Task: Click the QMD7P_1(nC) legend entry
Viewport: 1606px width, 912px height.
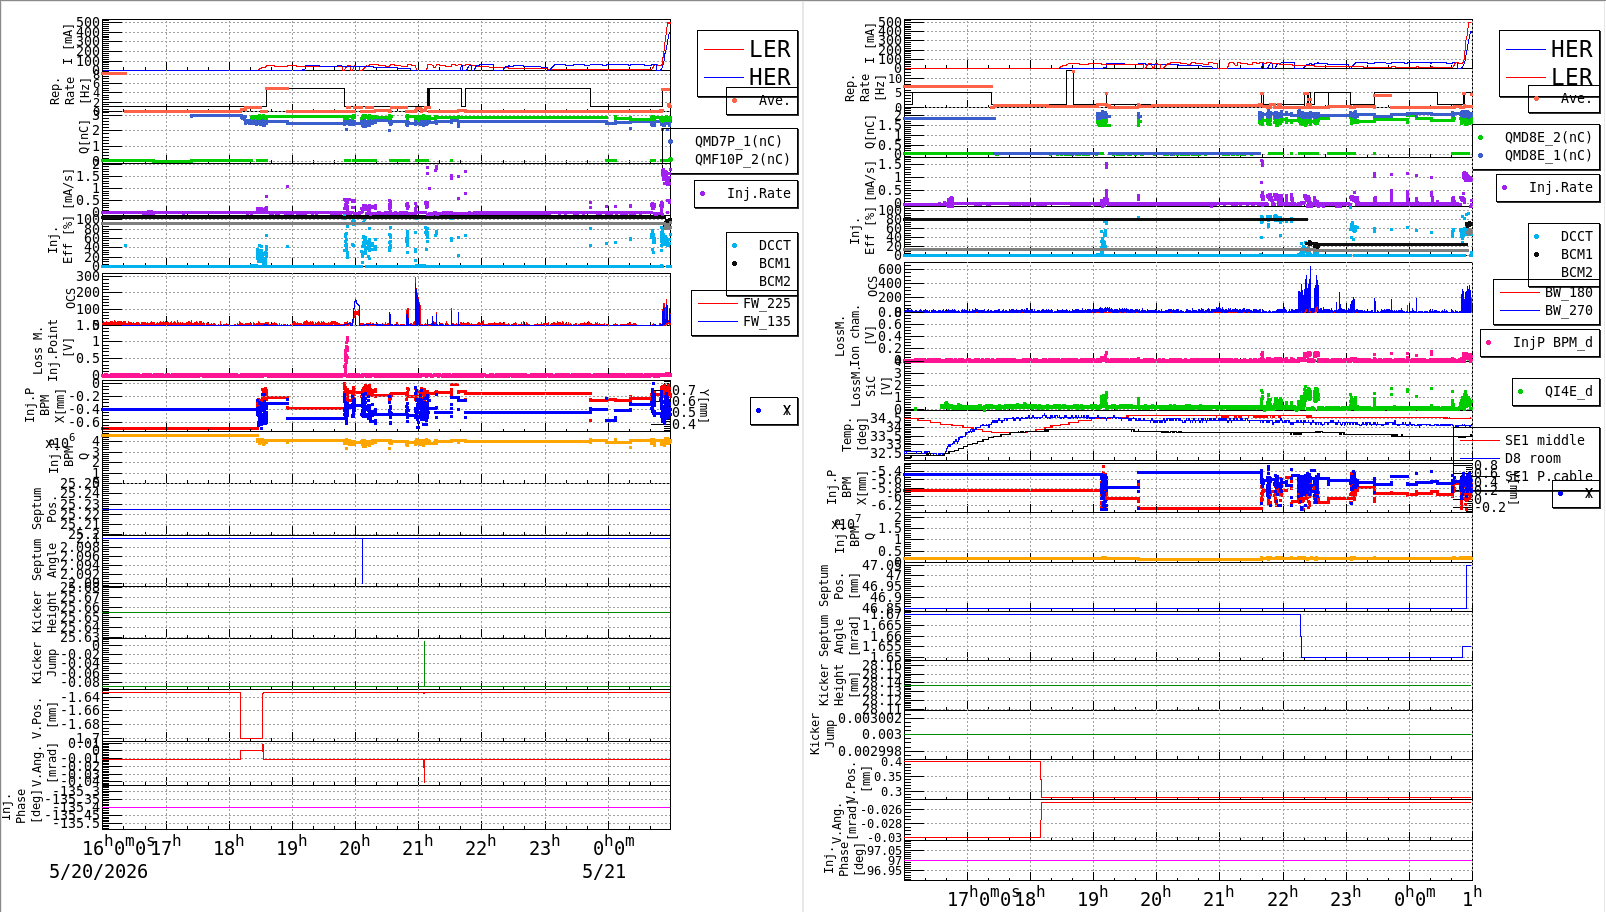Action: (x=738, y=141)
